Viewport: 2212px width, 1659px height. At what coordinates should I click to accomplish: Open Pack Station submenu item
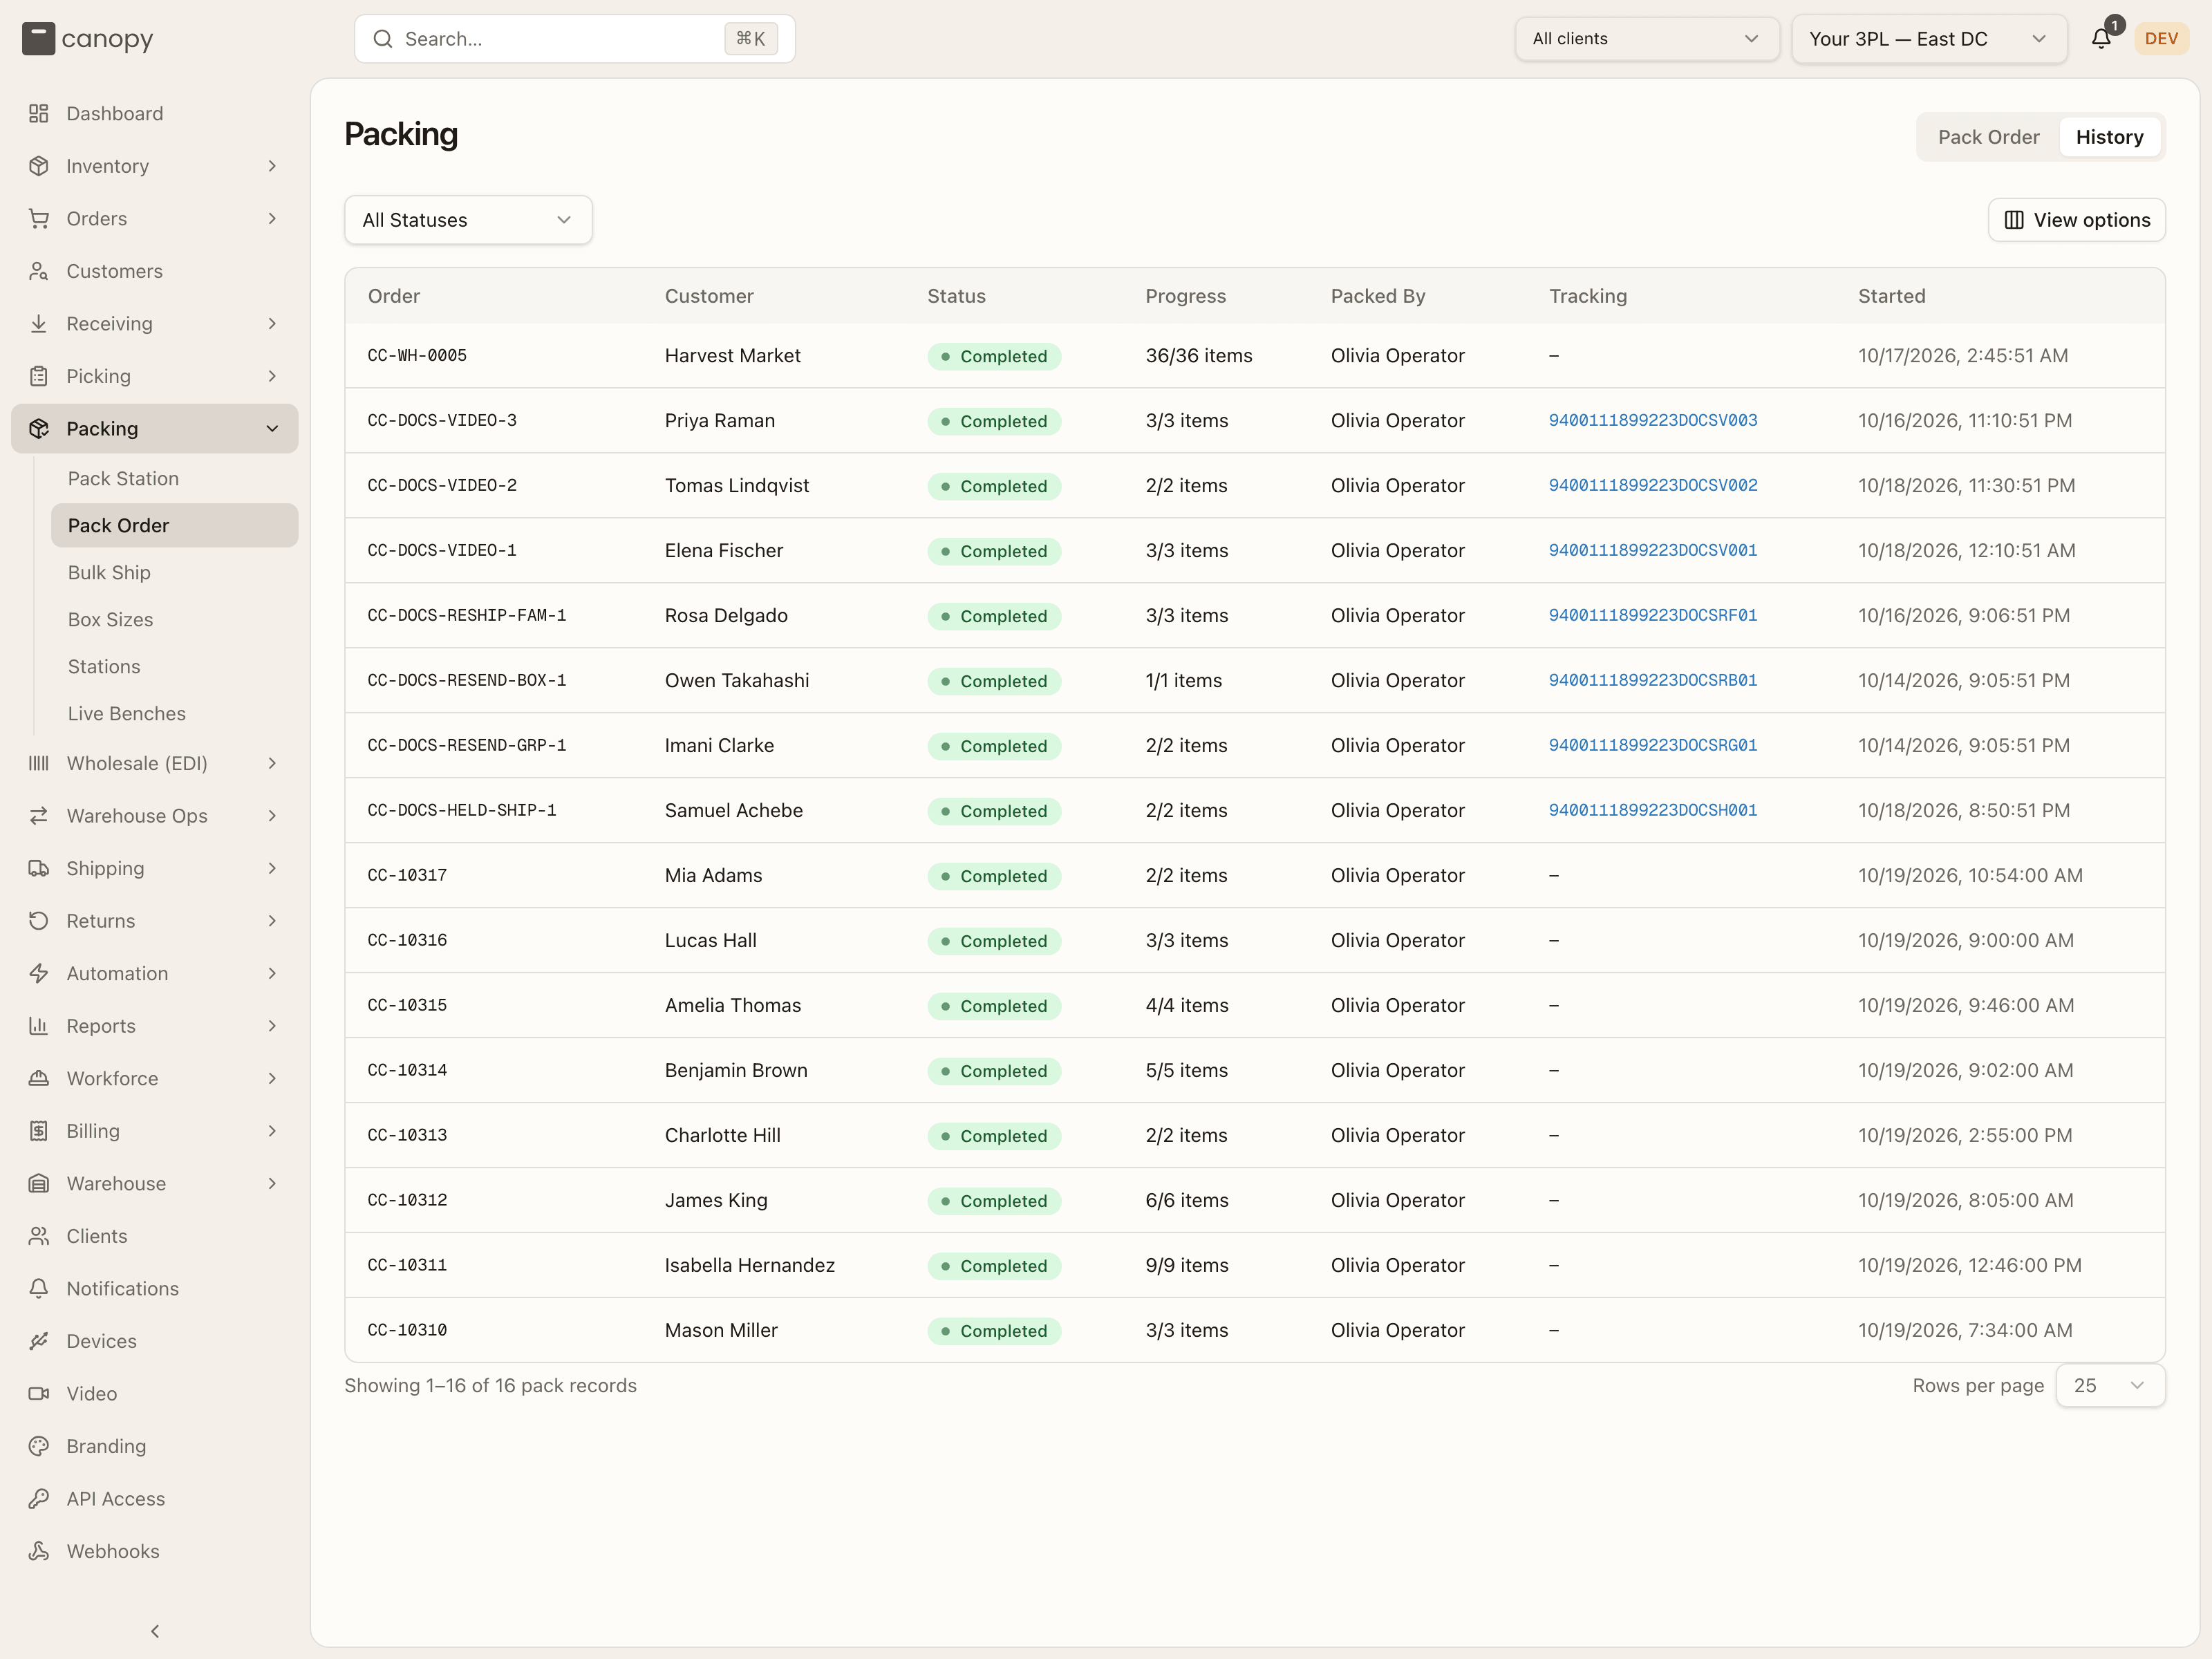tap(174, 479)
